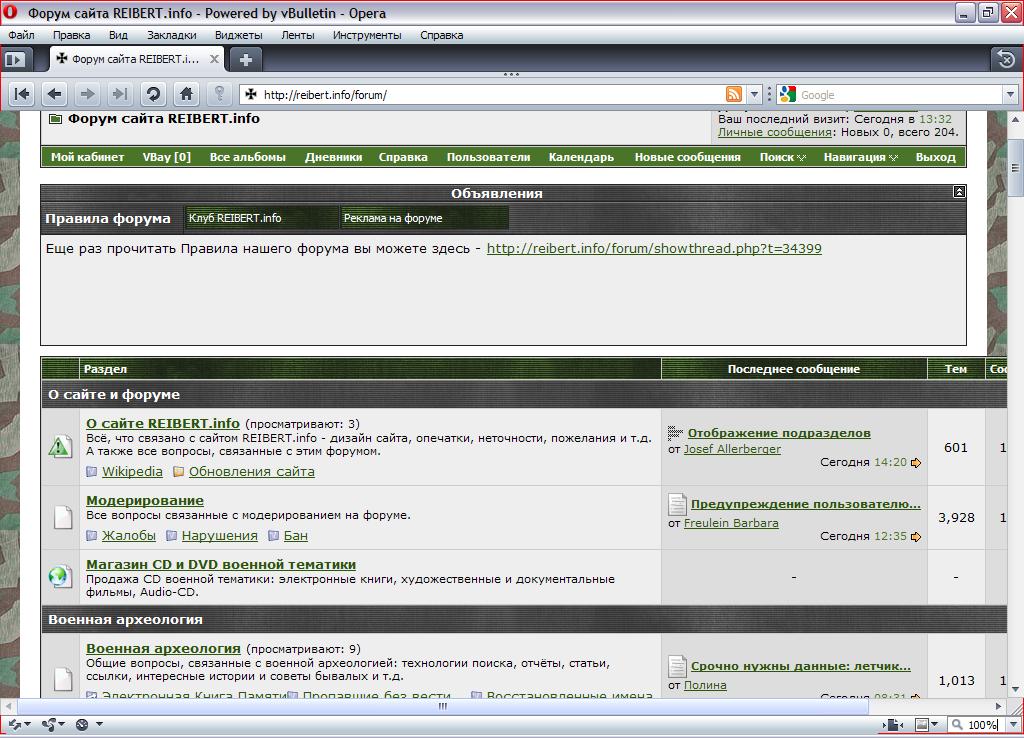This screenshot has height=738, width=1024.
Task: Reload the current page
Action: 153,95
